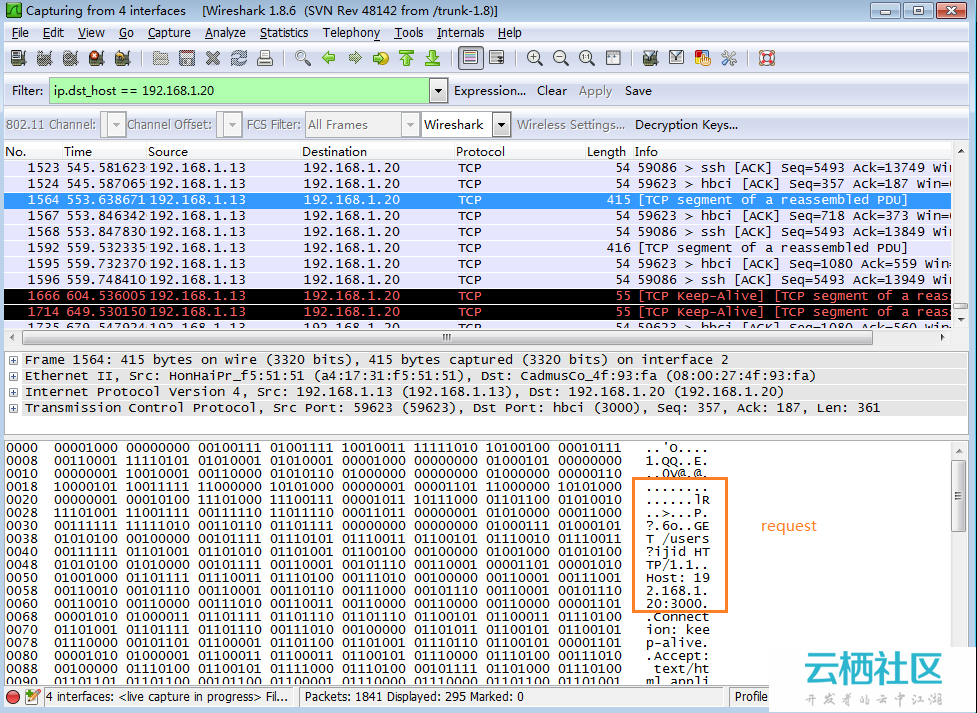Image resolution: width=977 pixels, height=713 pixels.
Task: Click the resize all columns icon
Action: click(x=613, y=59)
